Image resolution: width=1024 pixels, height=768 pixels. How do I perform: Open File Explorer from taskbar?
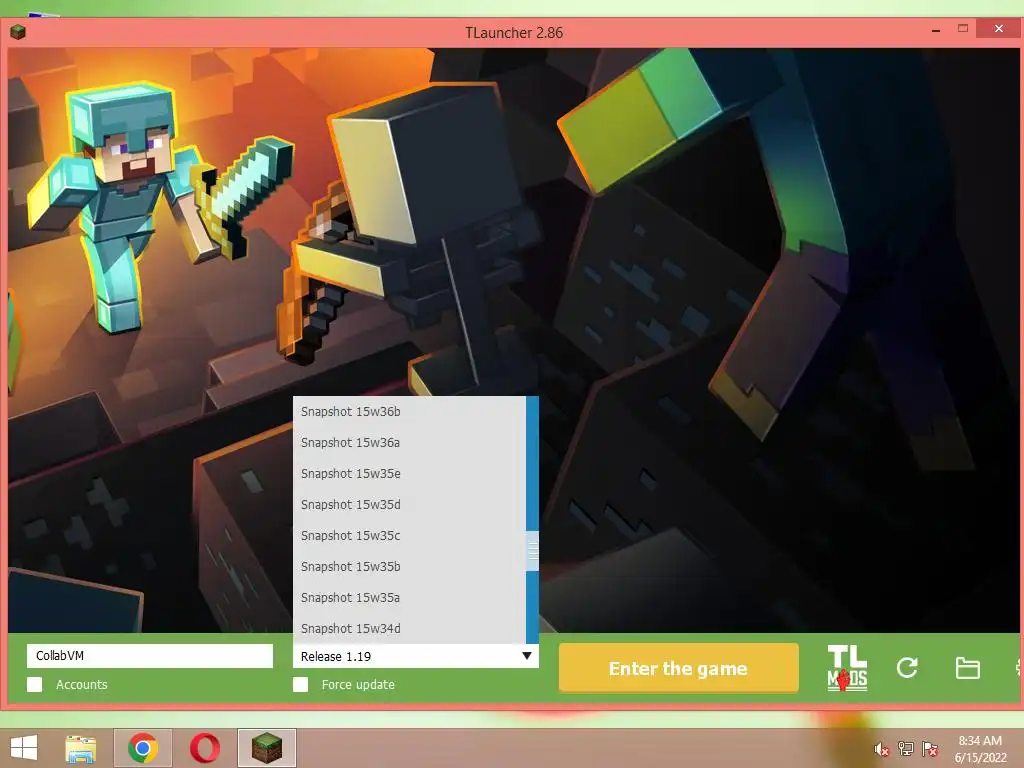81,748
